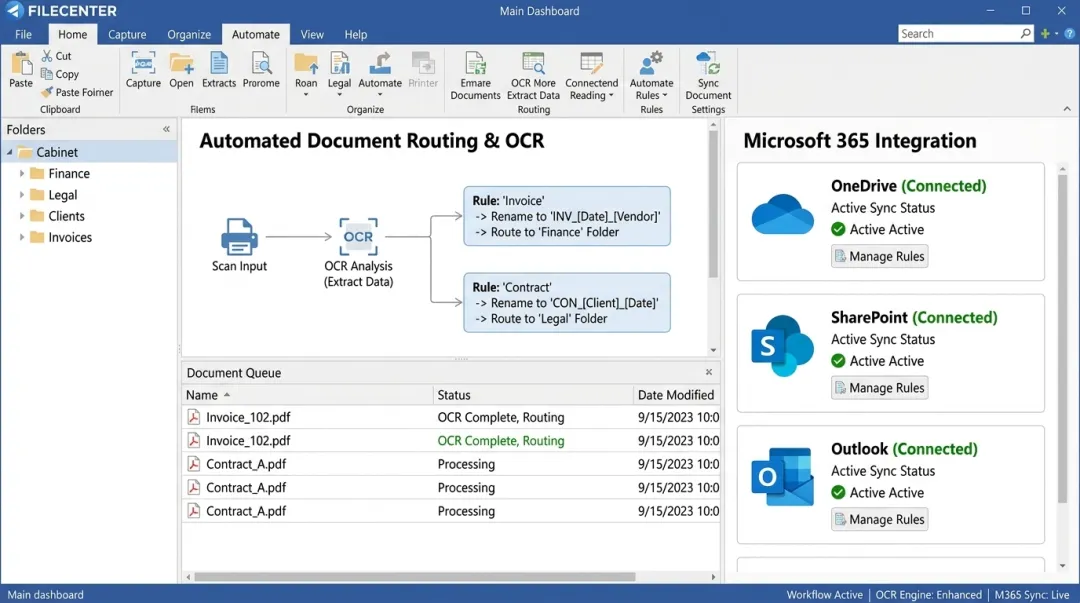1080x603 pixels.
Task: Click Manage Rules under SharePoint
Action: (x=880, y=388)
